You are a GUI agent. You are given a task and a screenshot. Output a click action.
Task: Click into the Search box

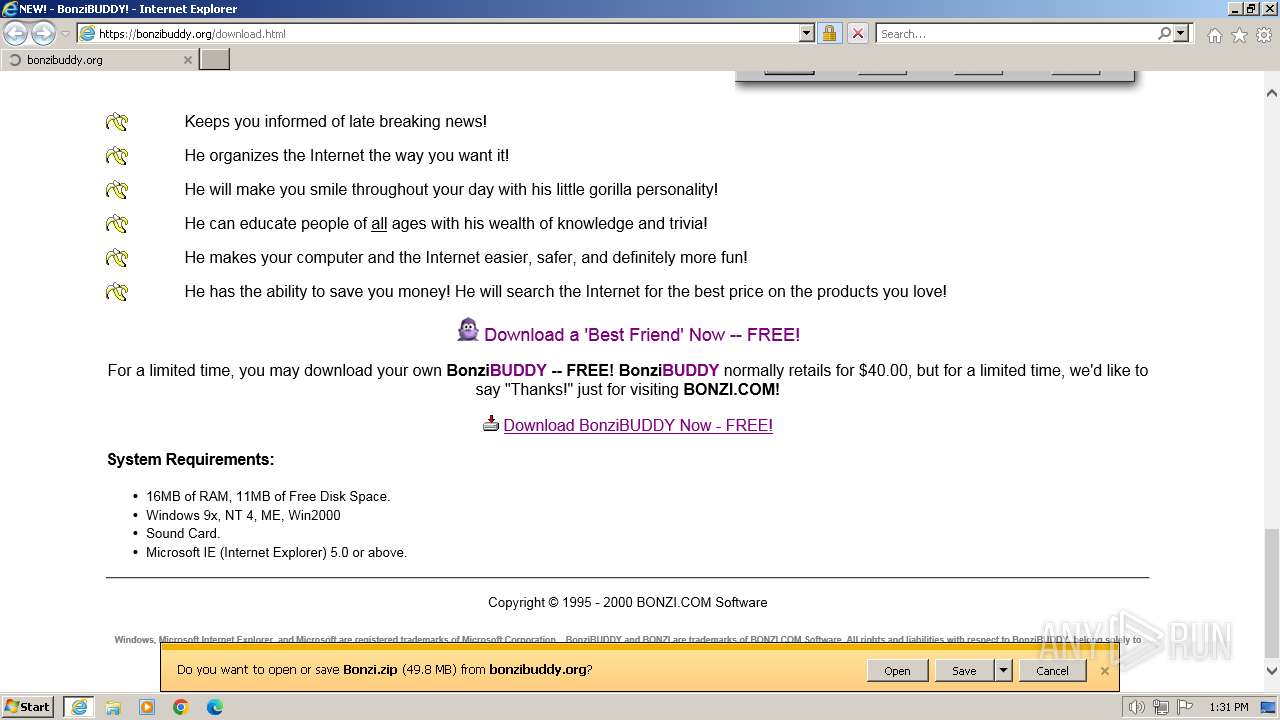pos(1016,33)
